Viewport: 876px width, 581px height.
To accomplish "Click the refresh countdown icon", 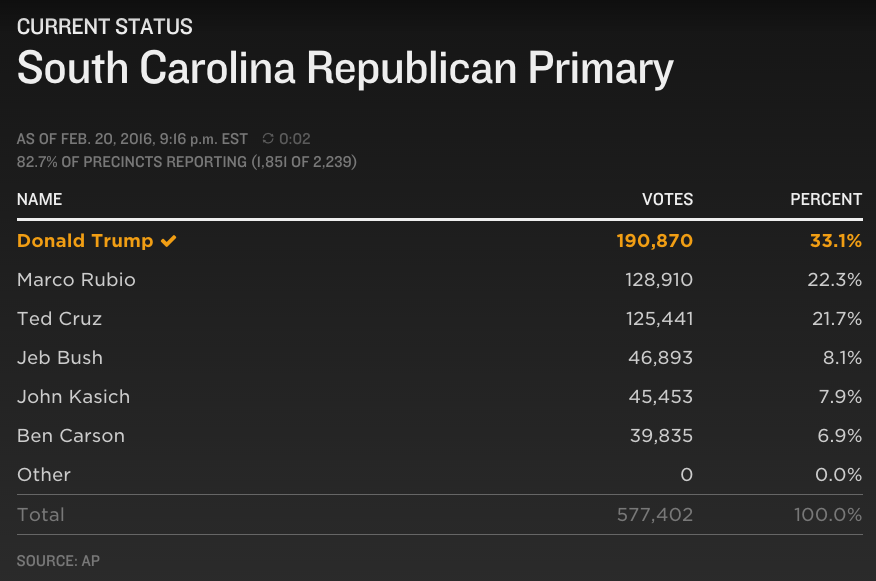I will pos(268,139).
